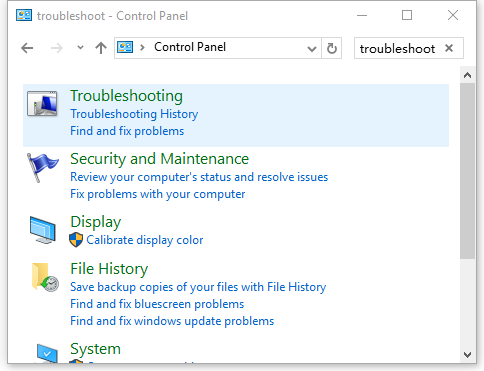Minimize the Control Panel window
484x371 pixels.
(362, 15)
